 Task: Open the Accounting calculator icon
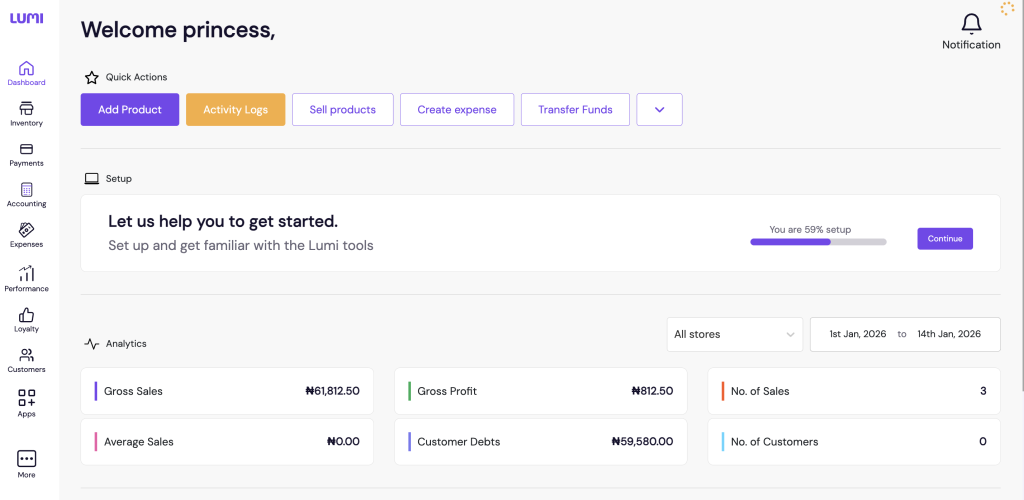pyautogui.click(x=26, y=190)
